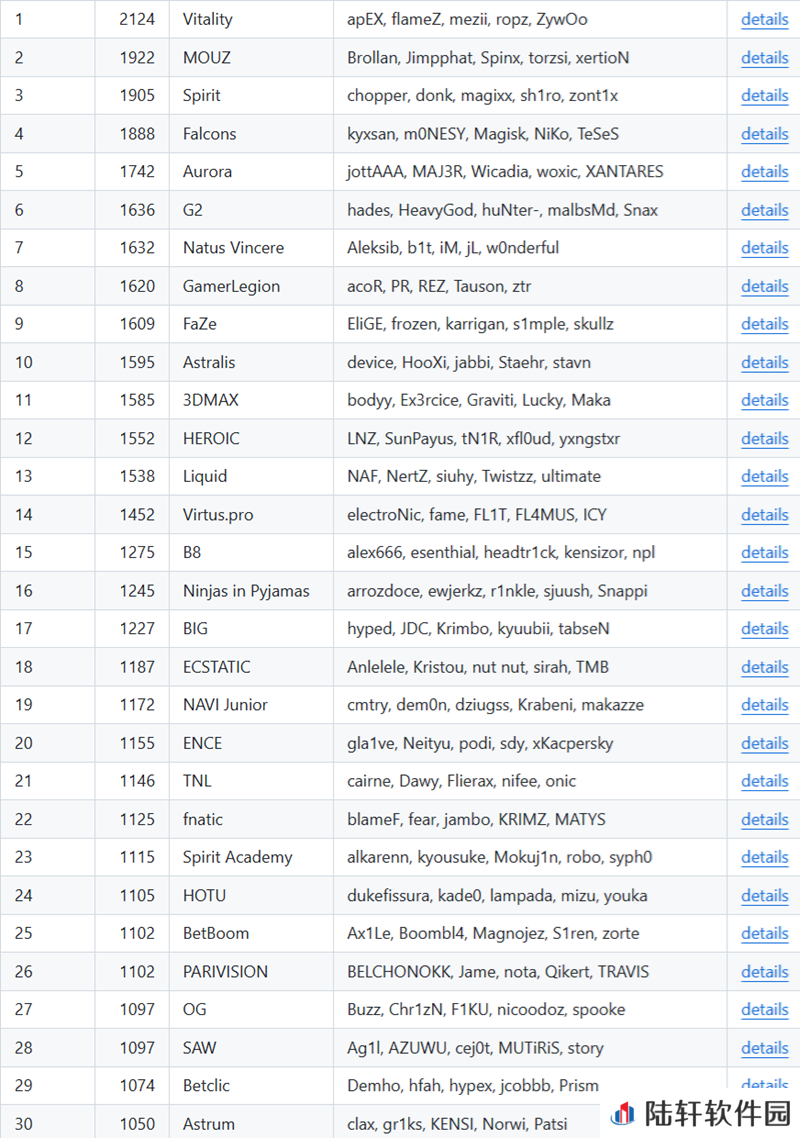800x1138 pixels.
Task: Select team name GamerLegion
Action: tap(232, 287)
